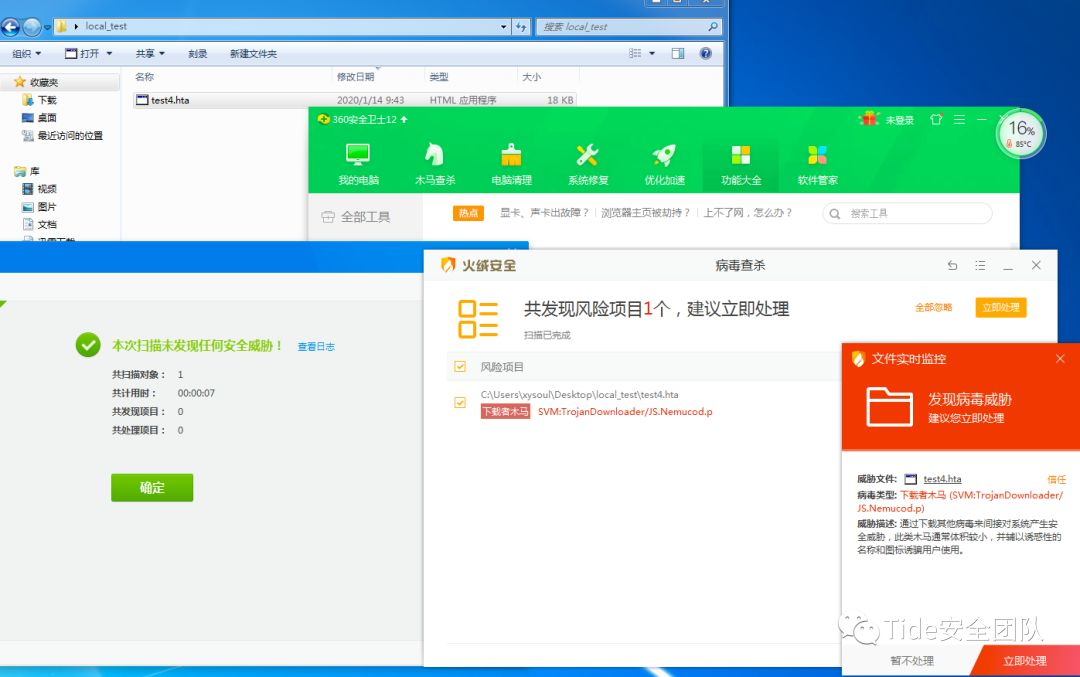This screenshot has width=1080, height=677.
Task: Click change view icon in Explorer
Action: pyautogui.click(x=635, y=54)
